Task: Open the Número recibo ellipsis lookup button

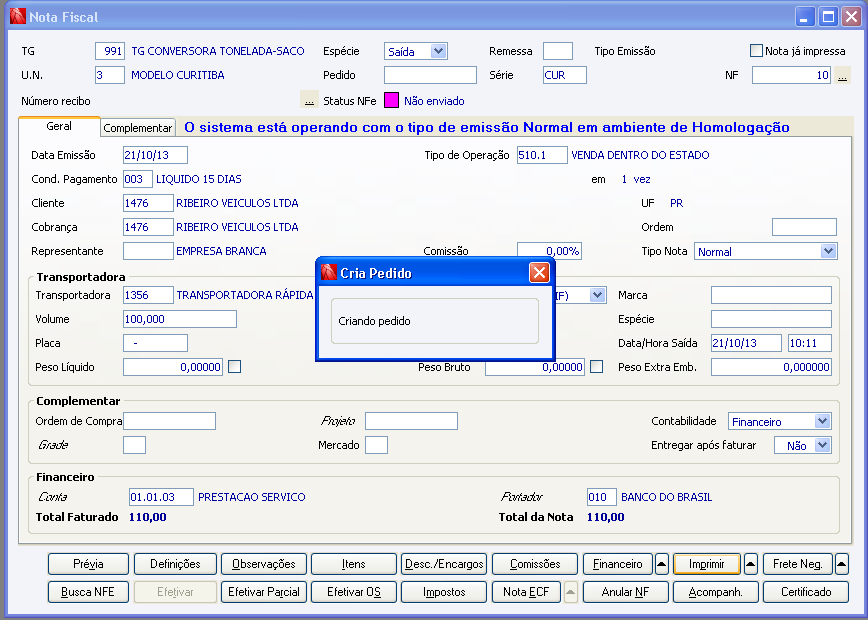Action: pos(309,101)
